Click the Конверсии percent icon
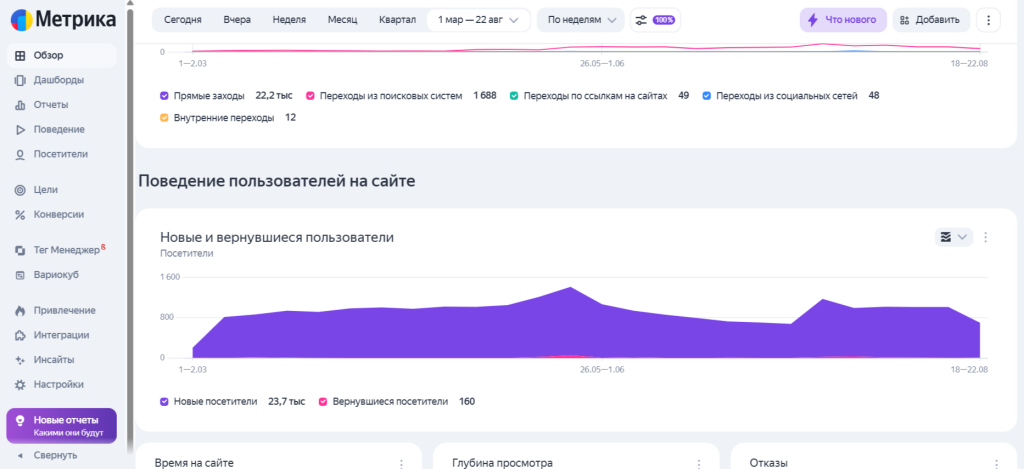1024x469 pixels. click(x=20, y=214)
